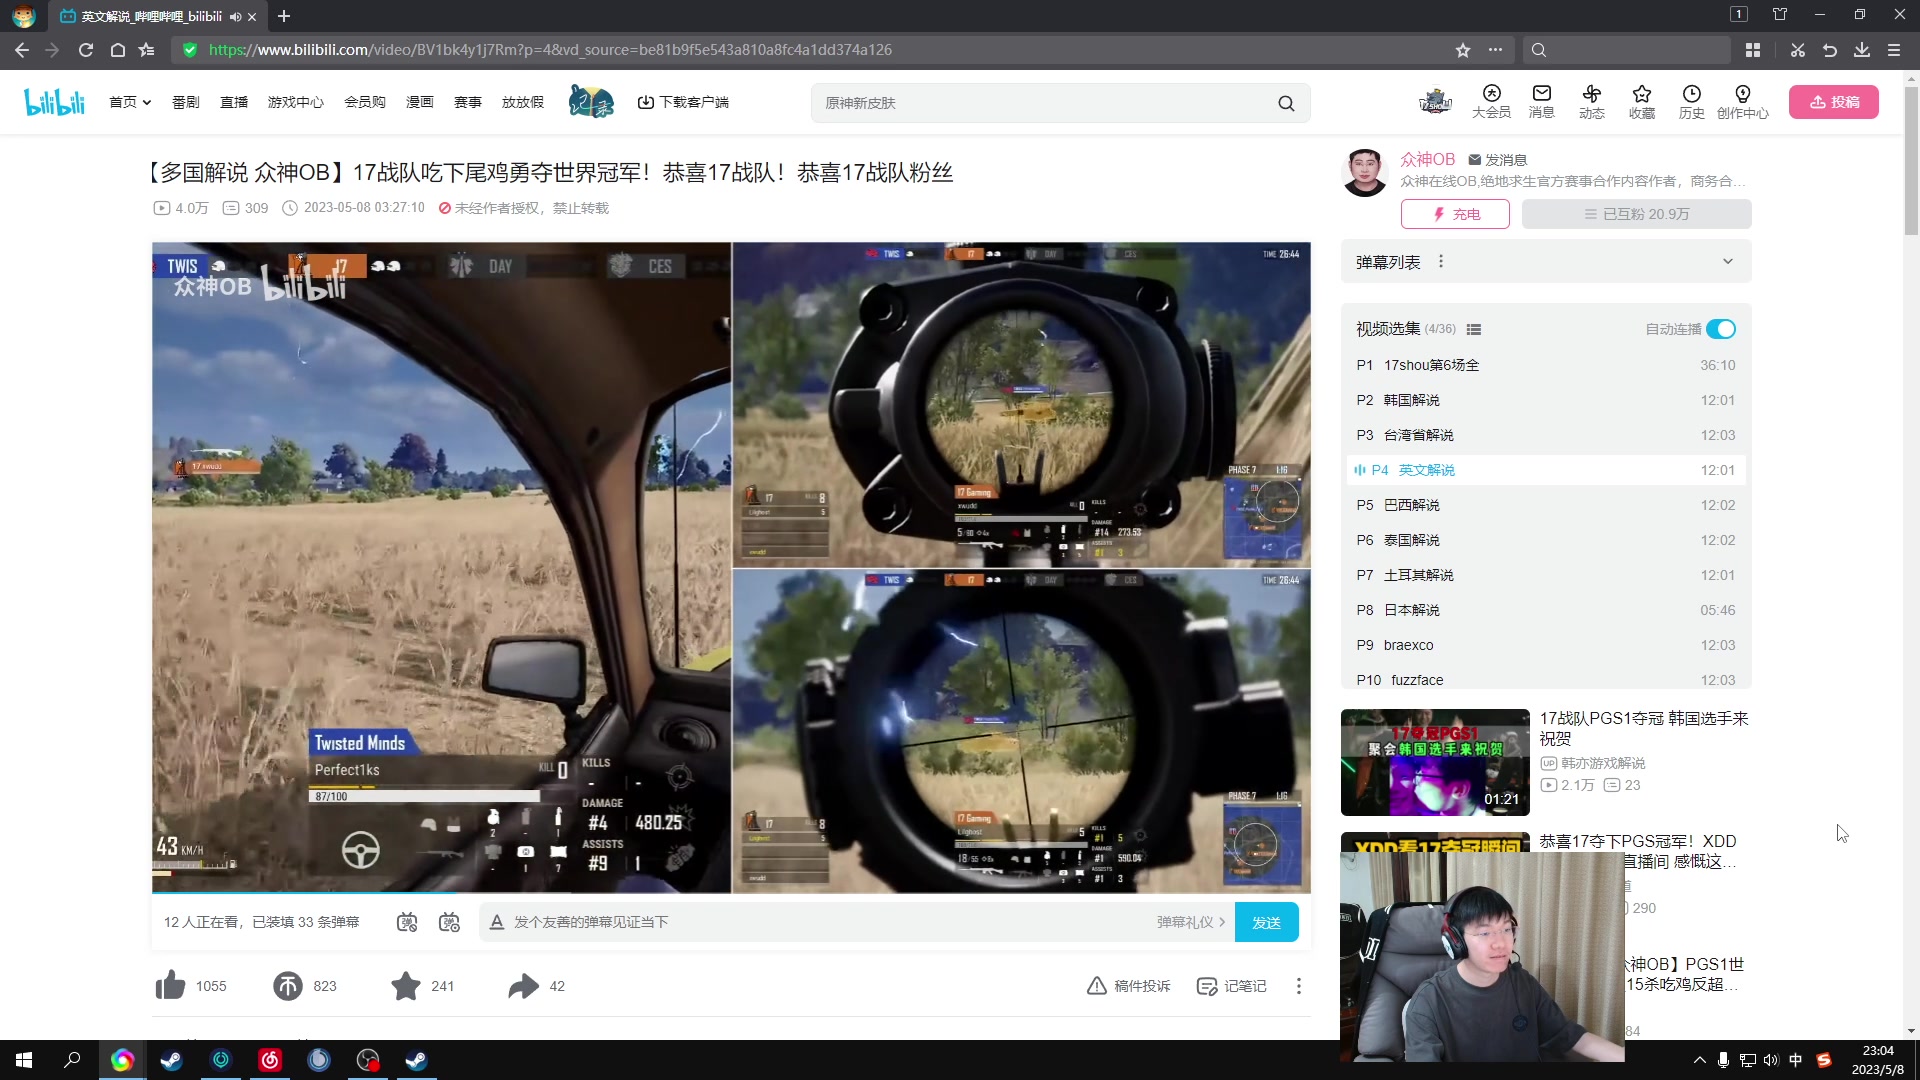Open thumbnail of 17战队PGS1夺冠 韩国选手来祝贺

1435,762
